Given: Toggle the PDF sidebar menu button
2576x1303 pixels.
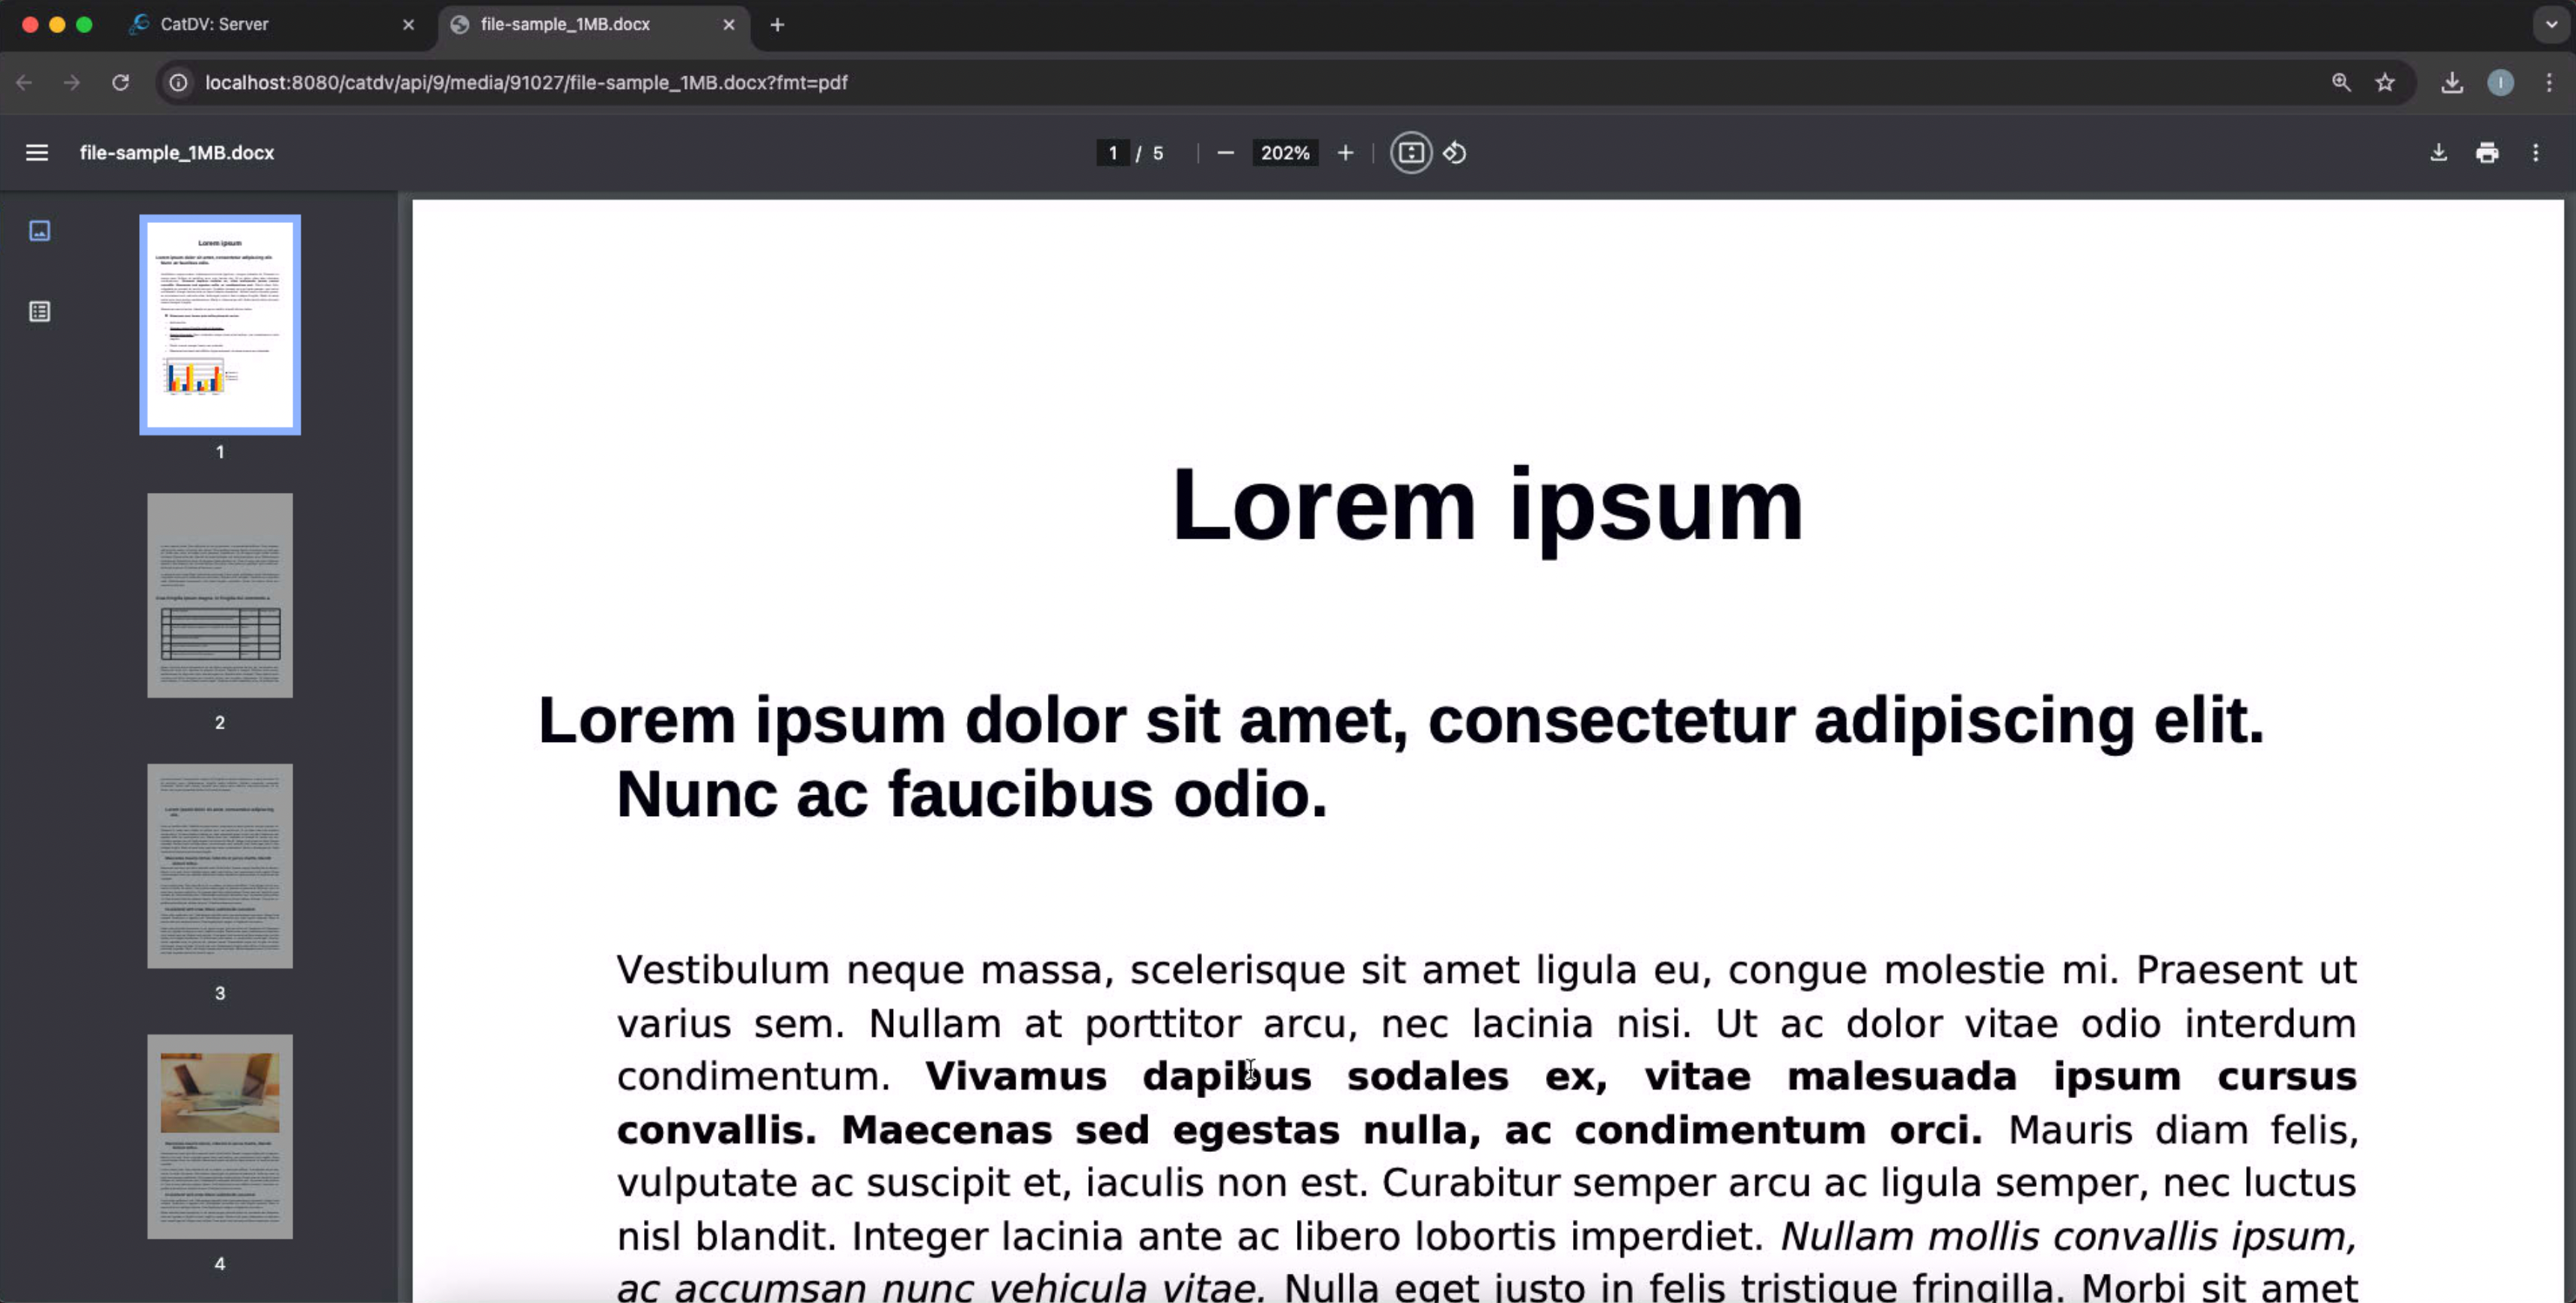Looking at the screenshot, I should [x=37, y=153].
